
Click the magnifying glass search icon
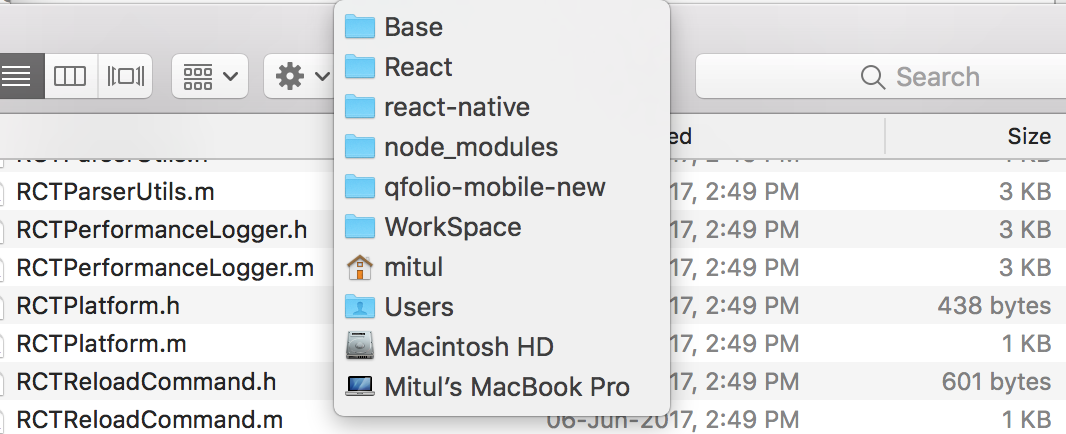pos(872,77)
